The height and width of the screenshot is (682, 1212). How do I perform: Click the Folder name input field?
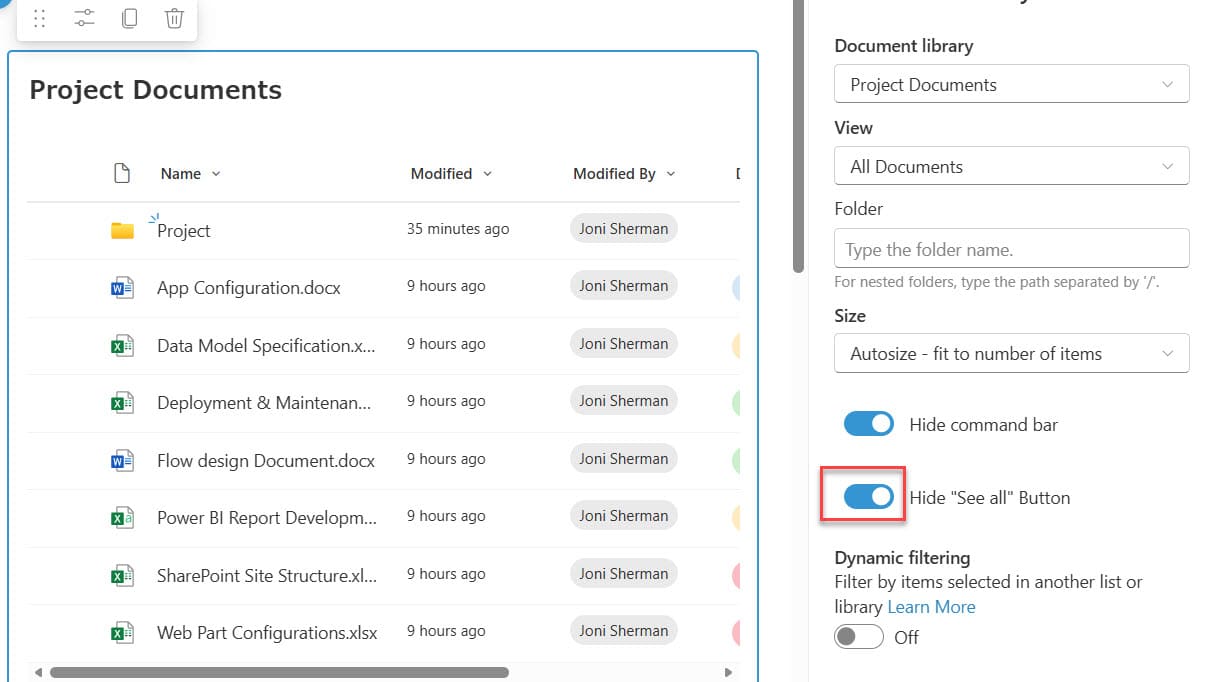click(1011, 249)
